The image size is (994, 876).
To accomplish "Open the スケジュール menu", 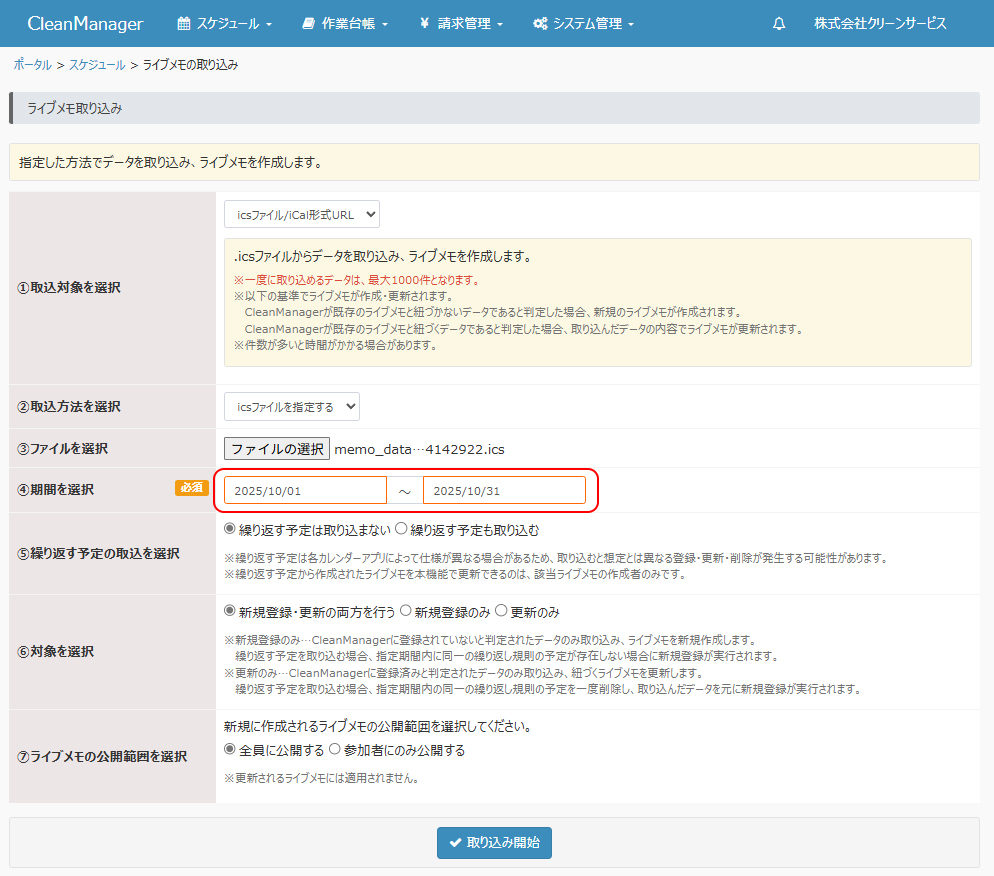I will (x=224, y=23).
